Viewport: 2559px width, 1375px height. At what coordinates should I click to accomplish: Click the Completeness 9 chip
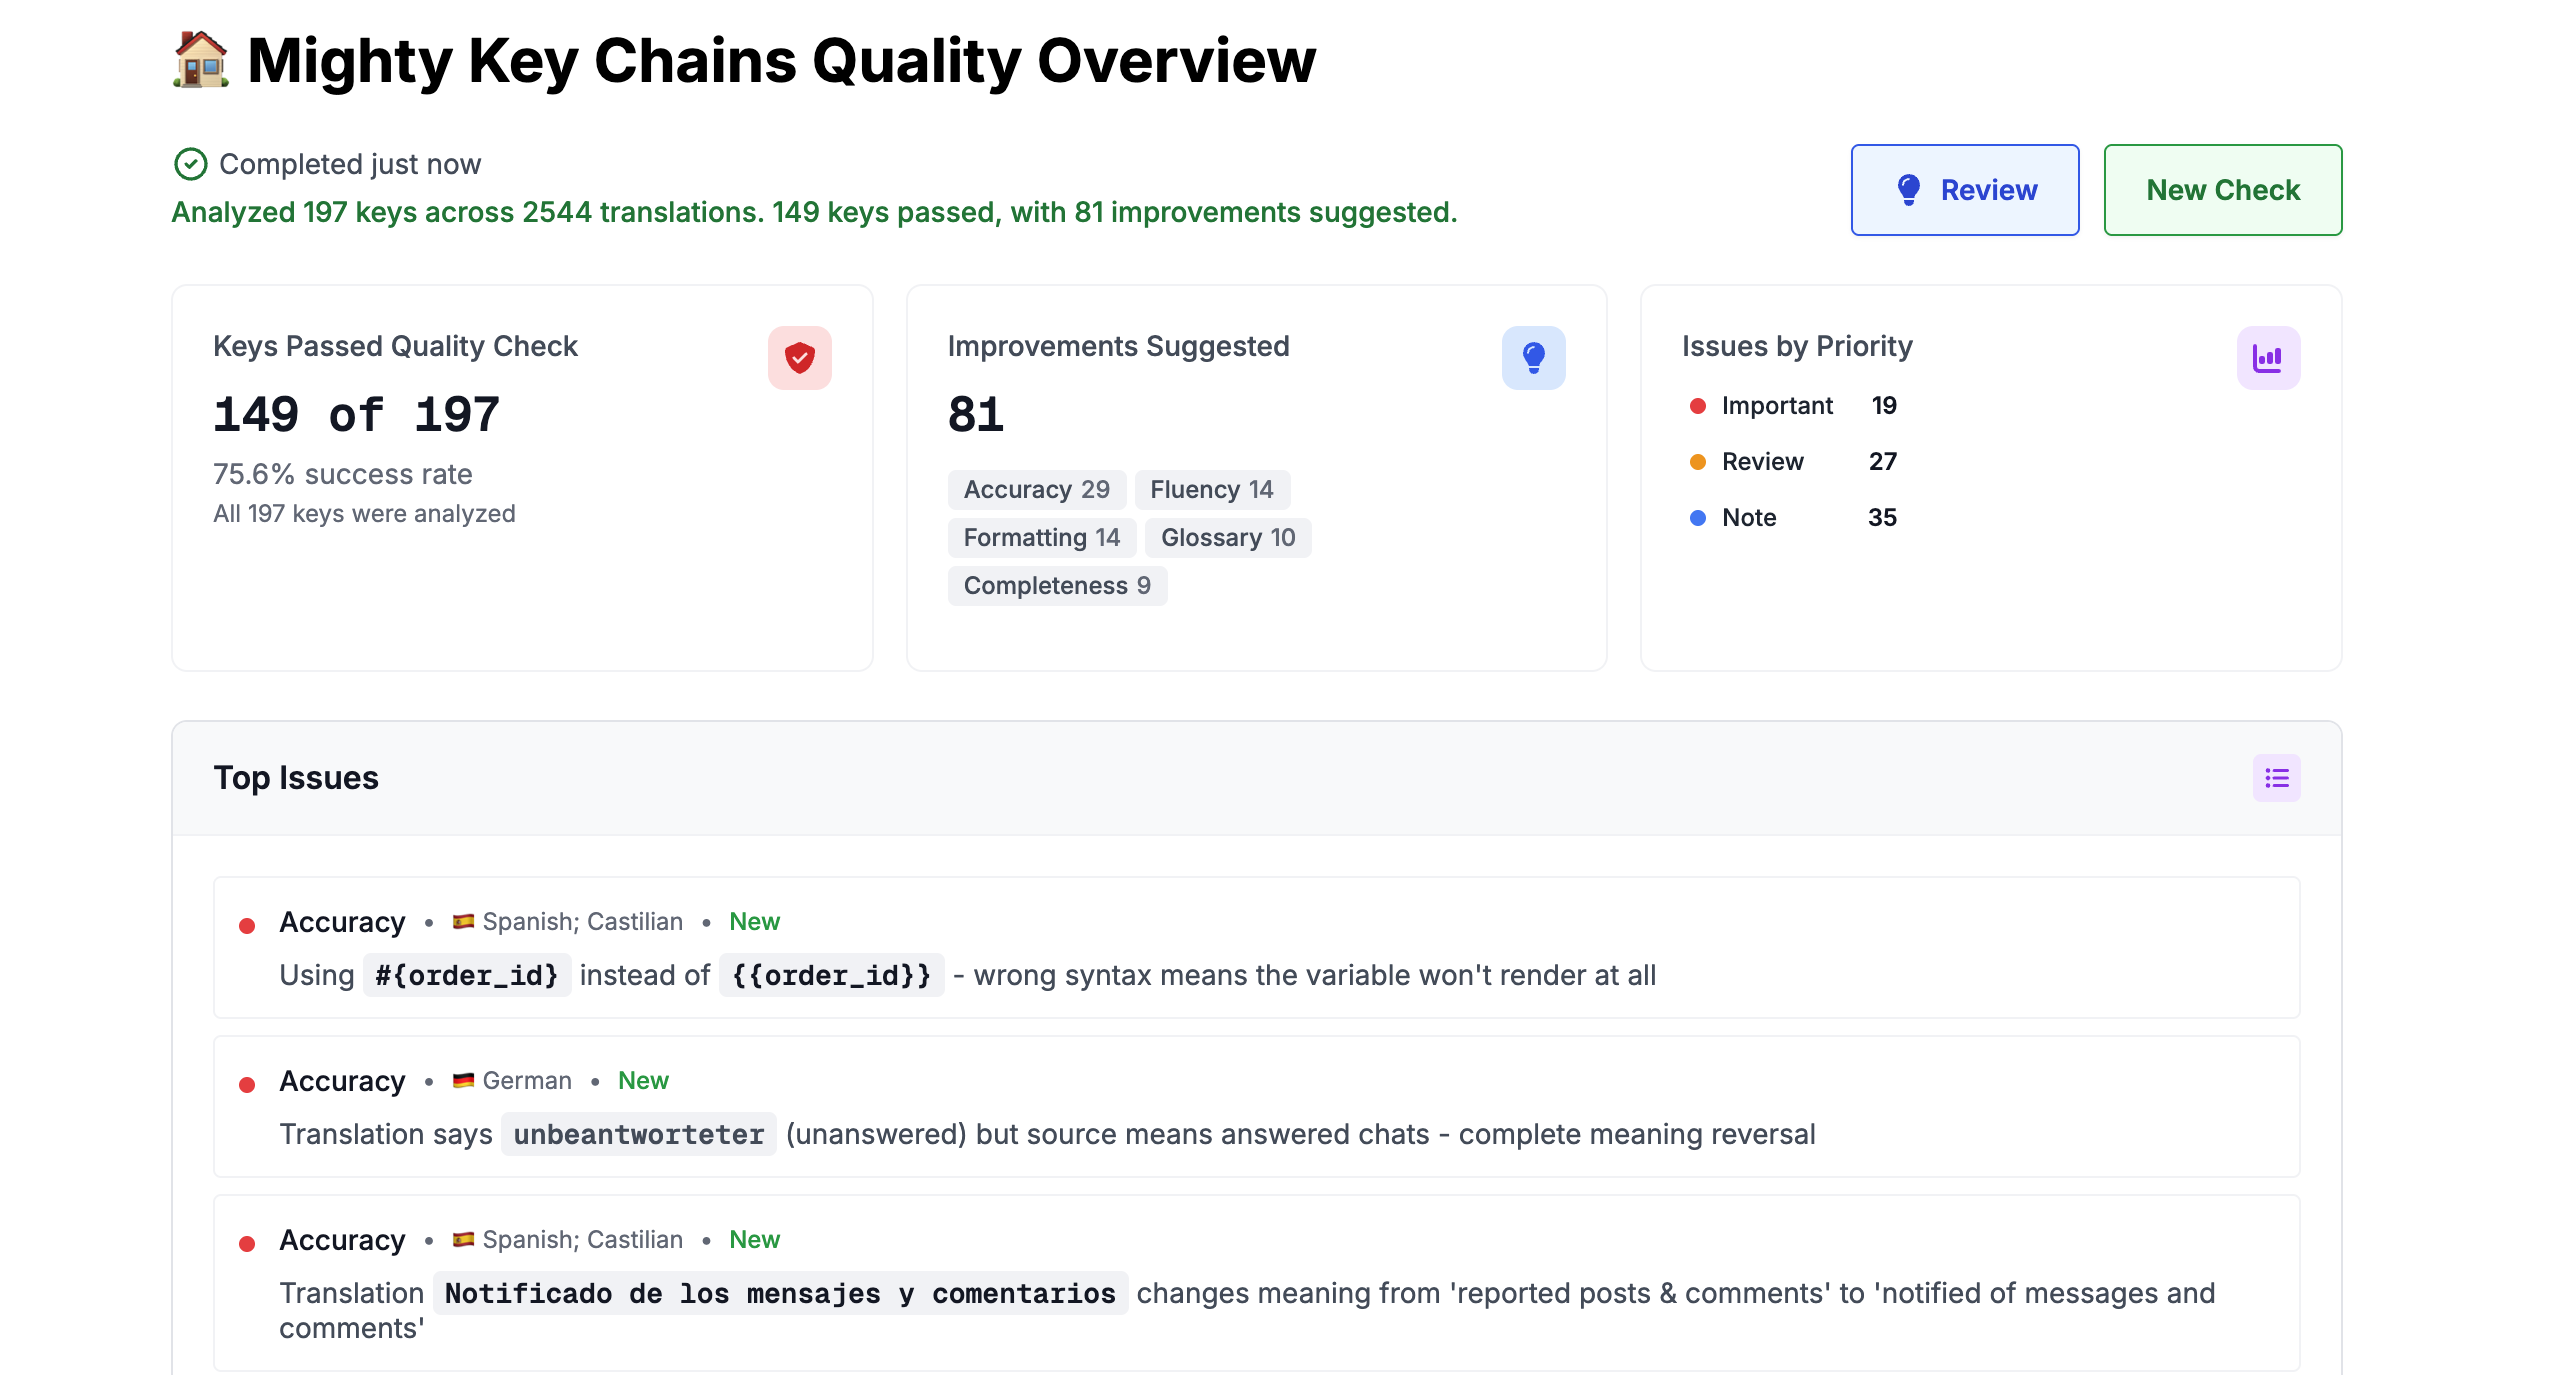1057,585
